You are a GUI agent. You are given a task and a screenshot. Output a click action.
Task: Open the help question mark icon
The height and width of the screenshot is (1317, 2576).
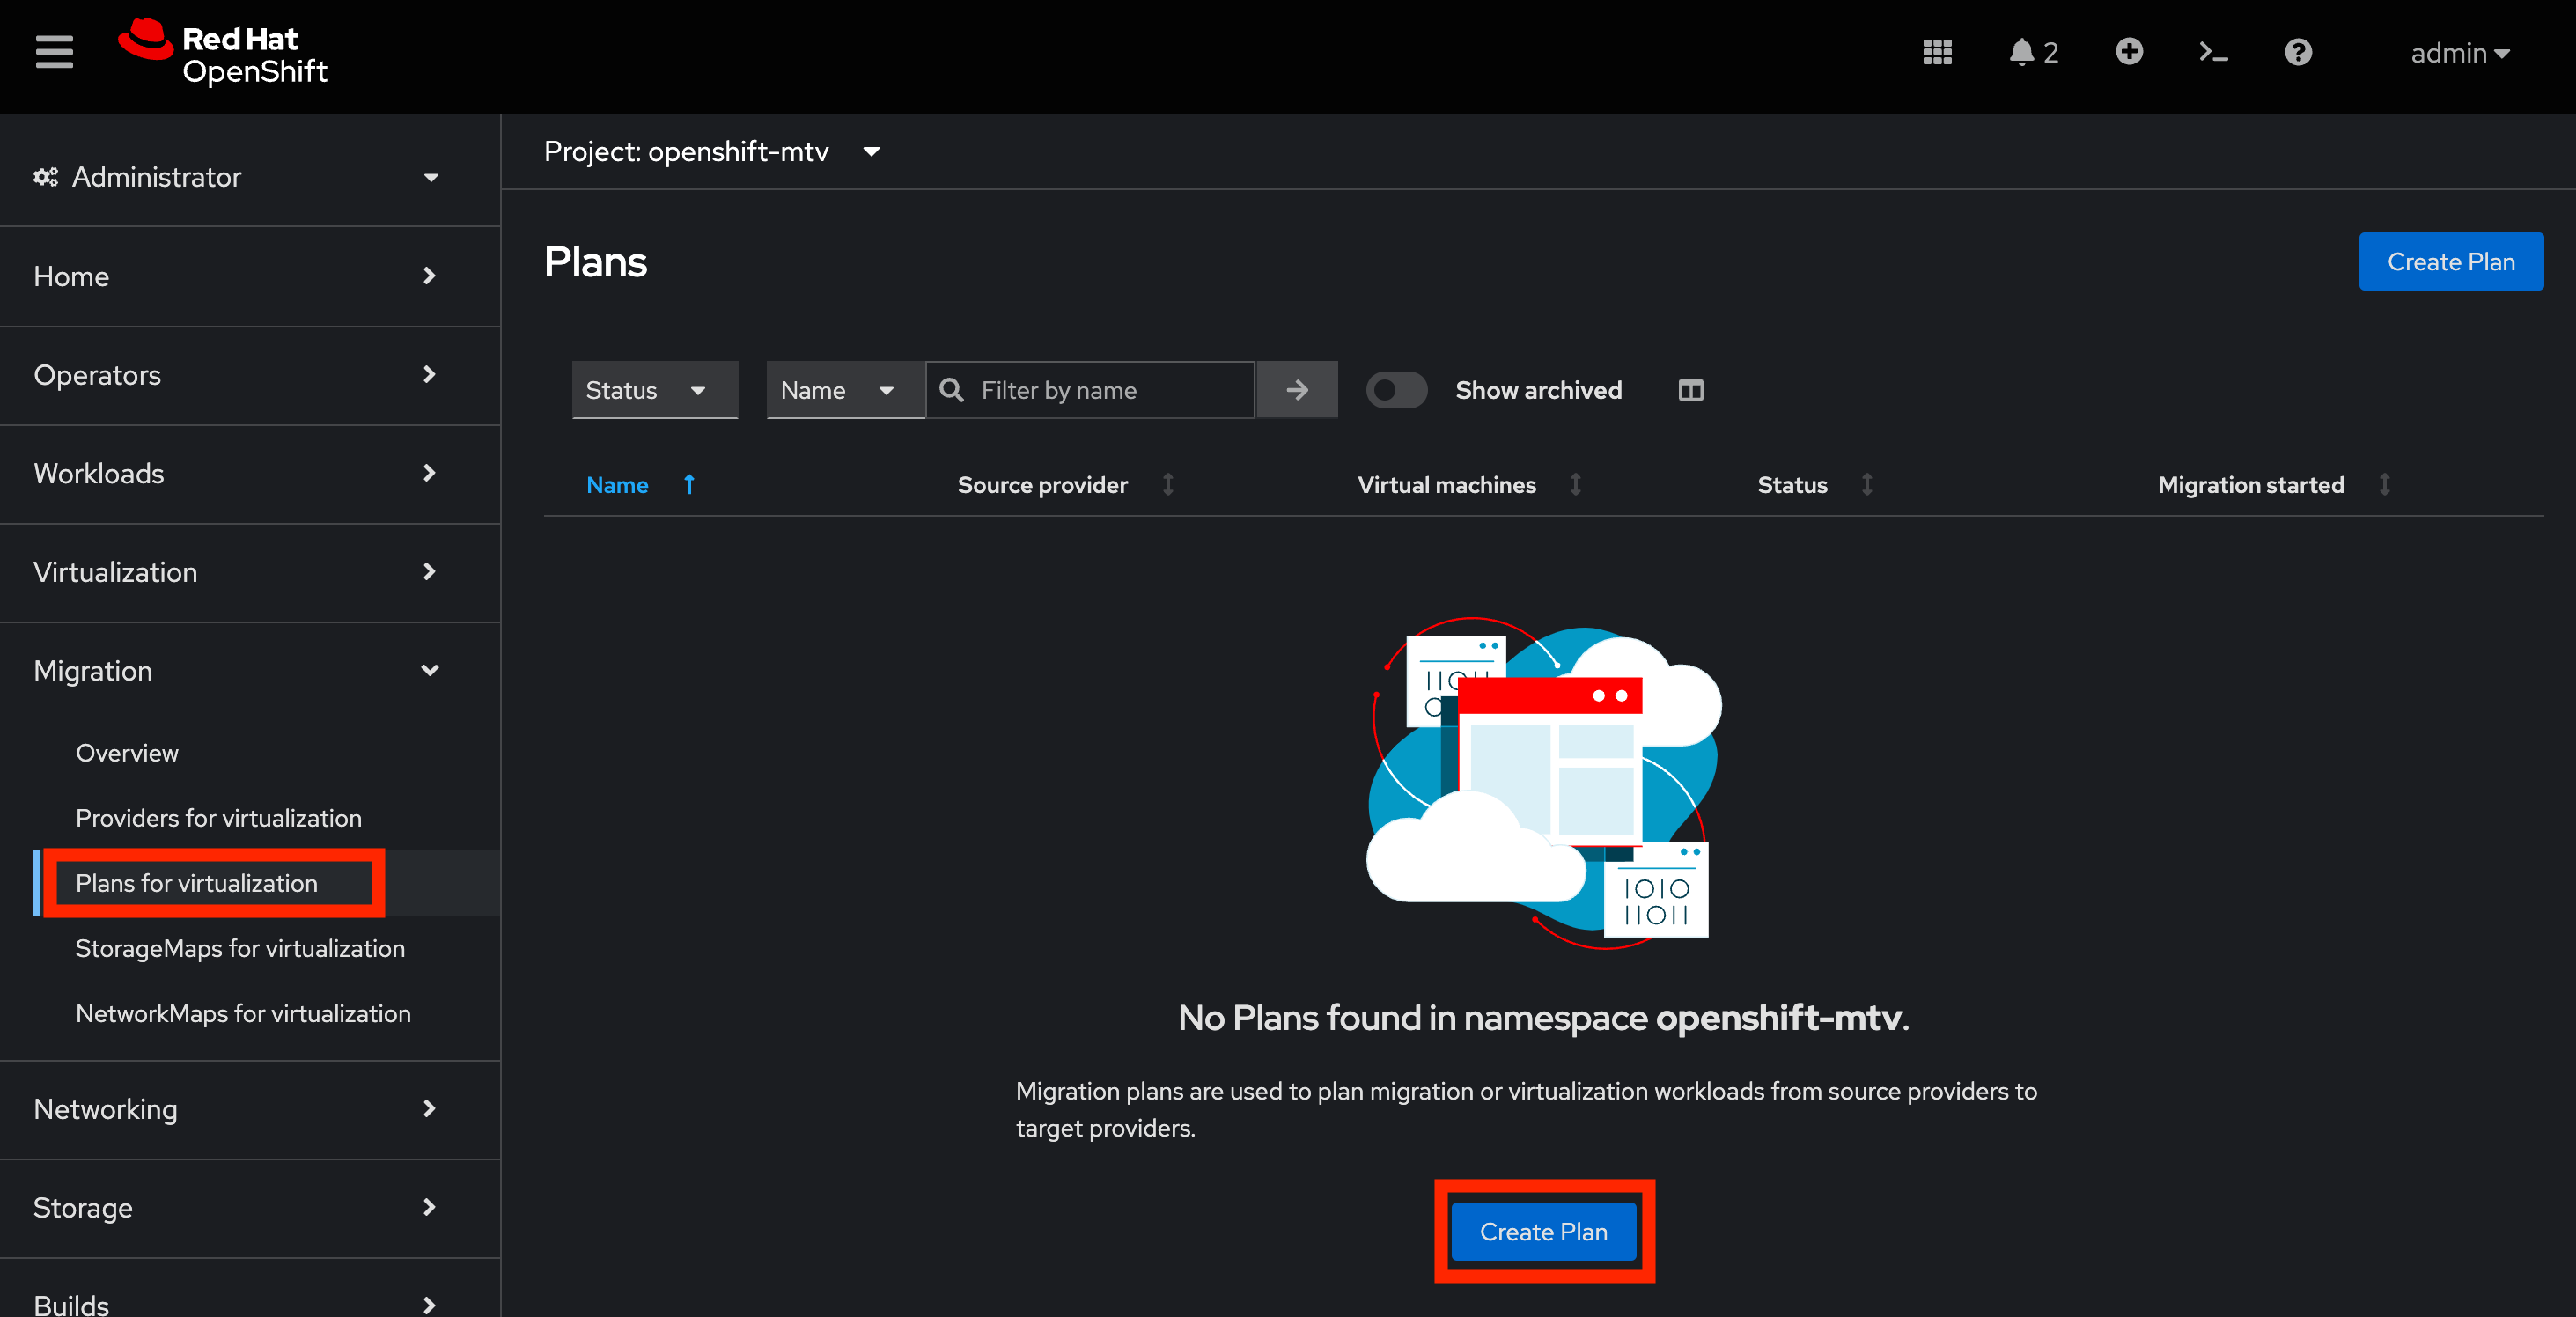pyautogui.click(x=2298, y=51)
